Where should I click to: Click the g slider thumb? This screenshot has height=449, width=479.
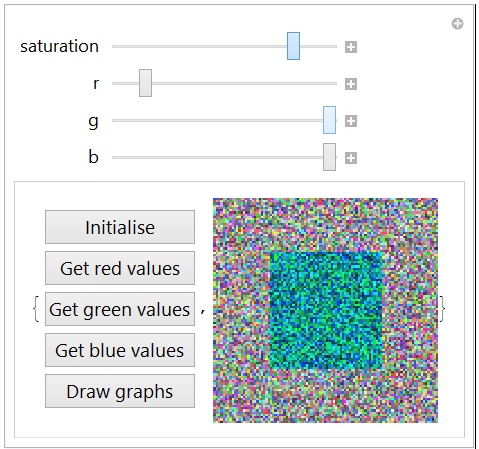(x=329, y=120)
